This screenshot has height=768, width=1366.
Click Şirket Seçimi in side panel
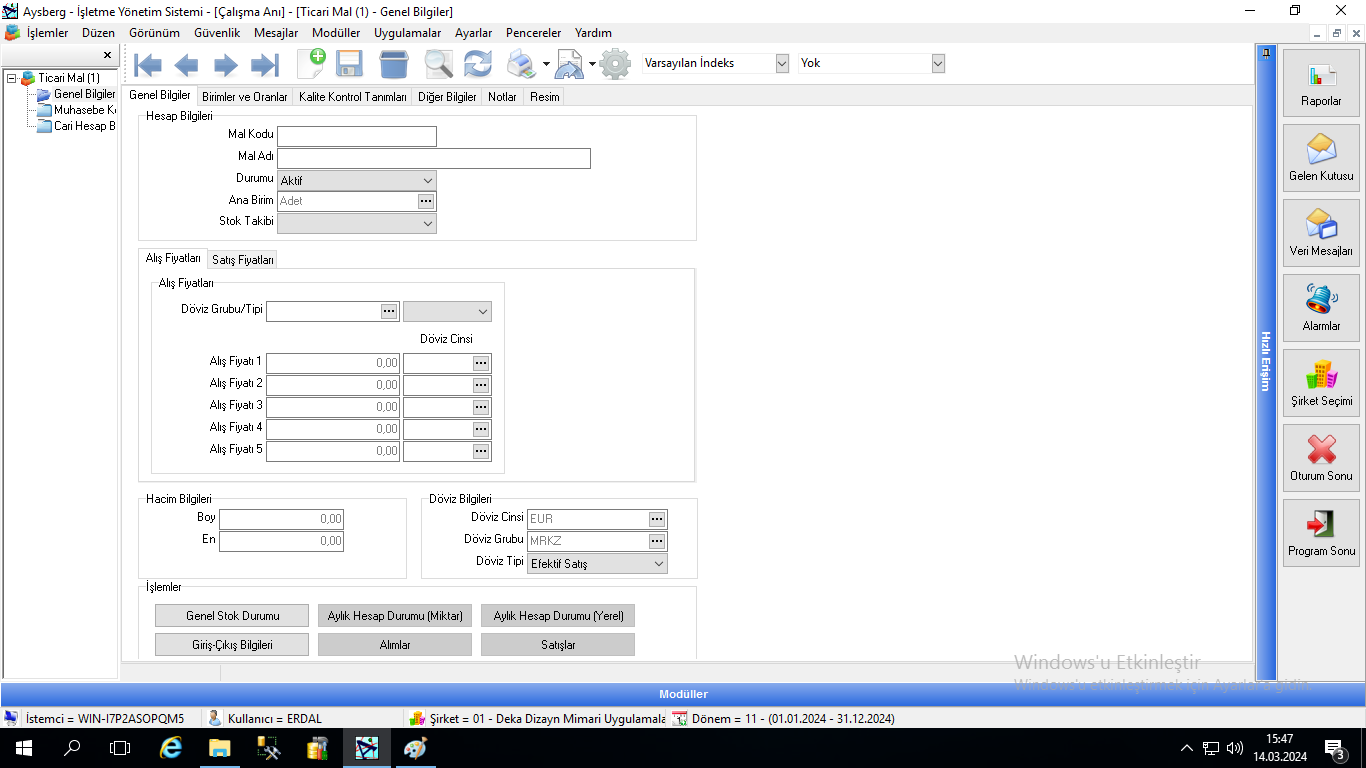tap(1321, 382)
